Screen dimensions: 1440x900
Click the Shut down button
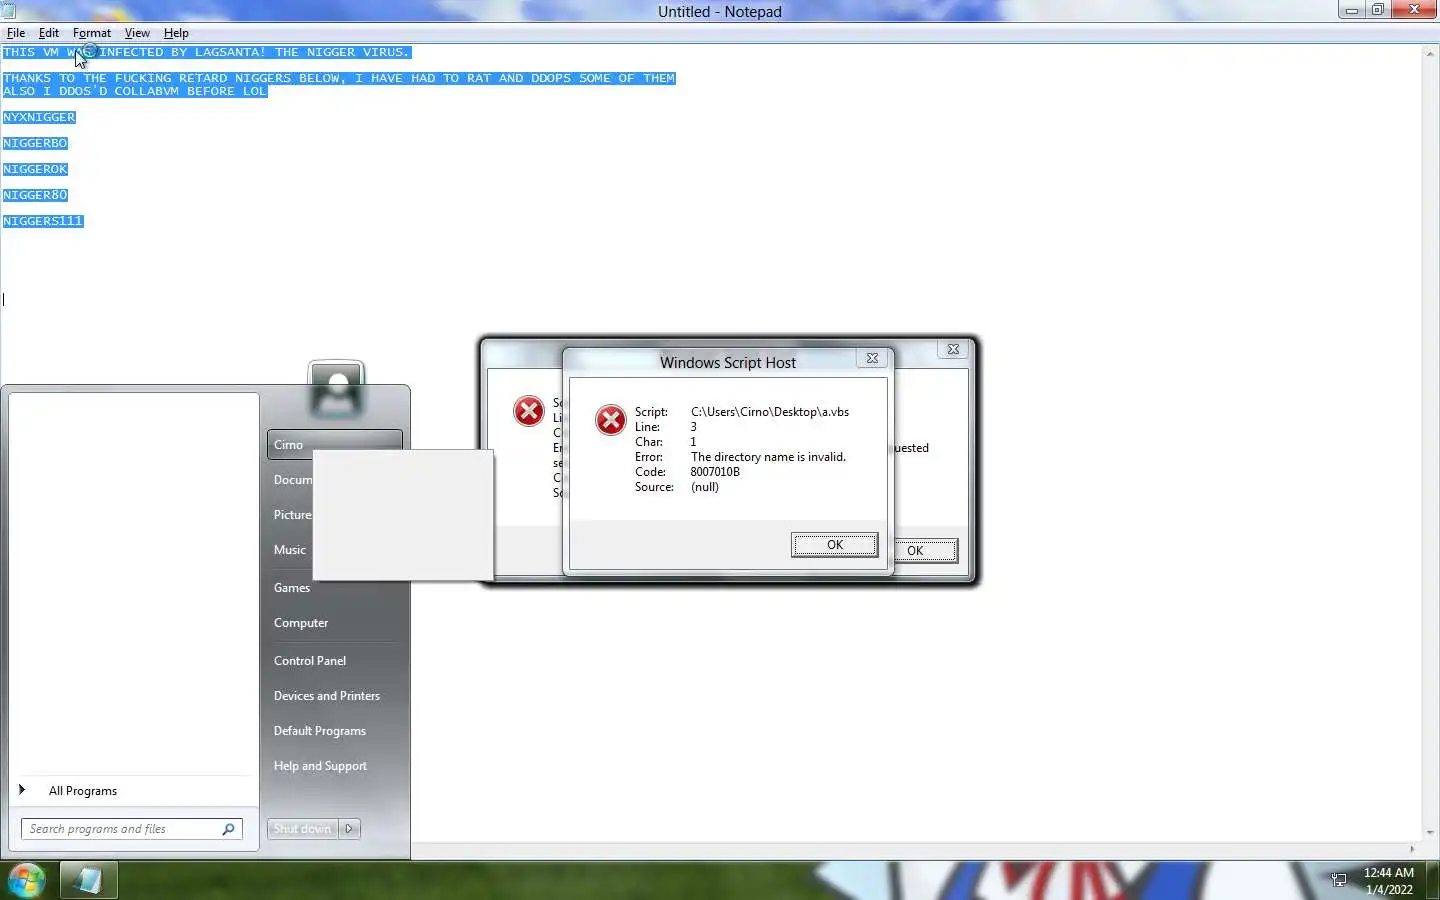pyautogui.click(x=303, y=829)
